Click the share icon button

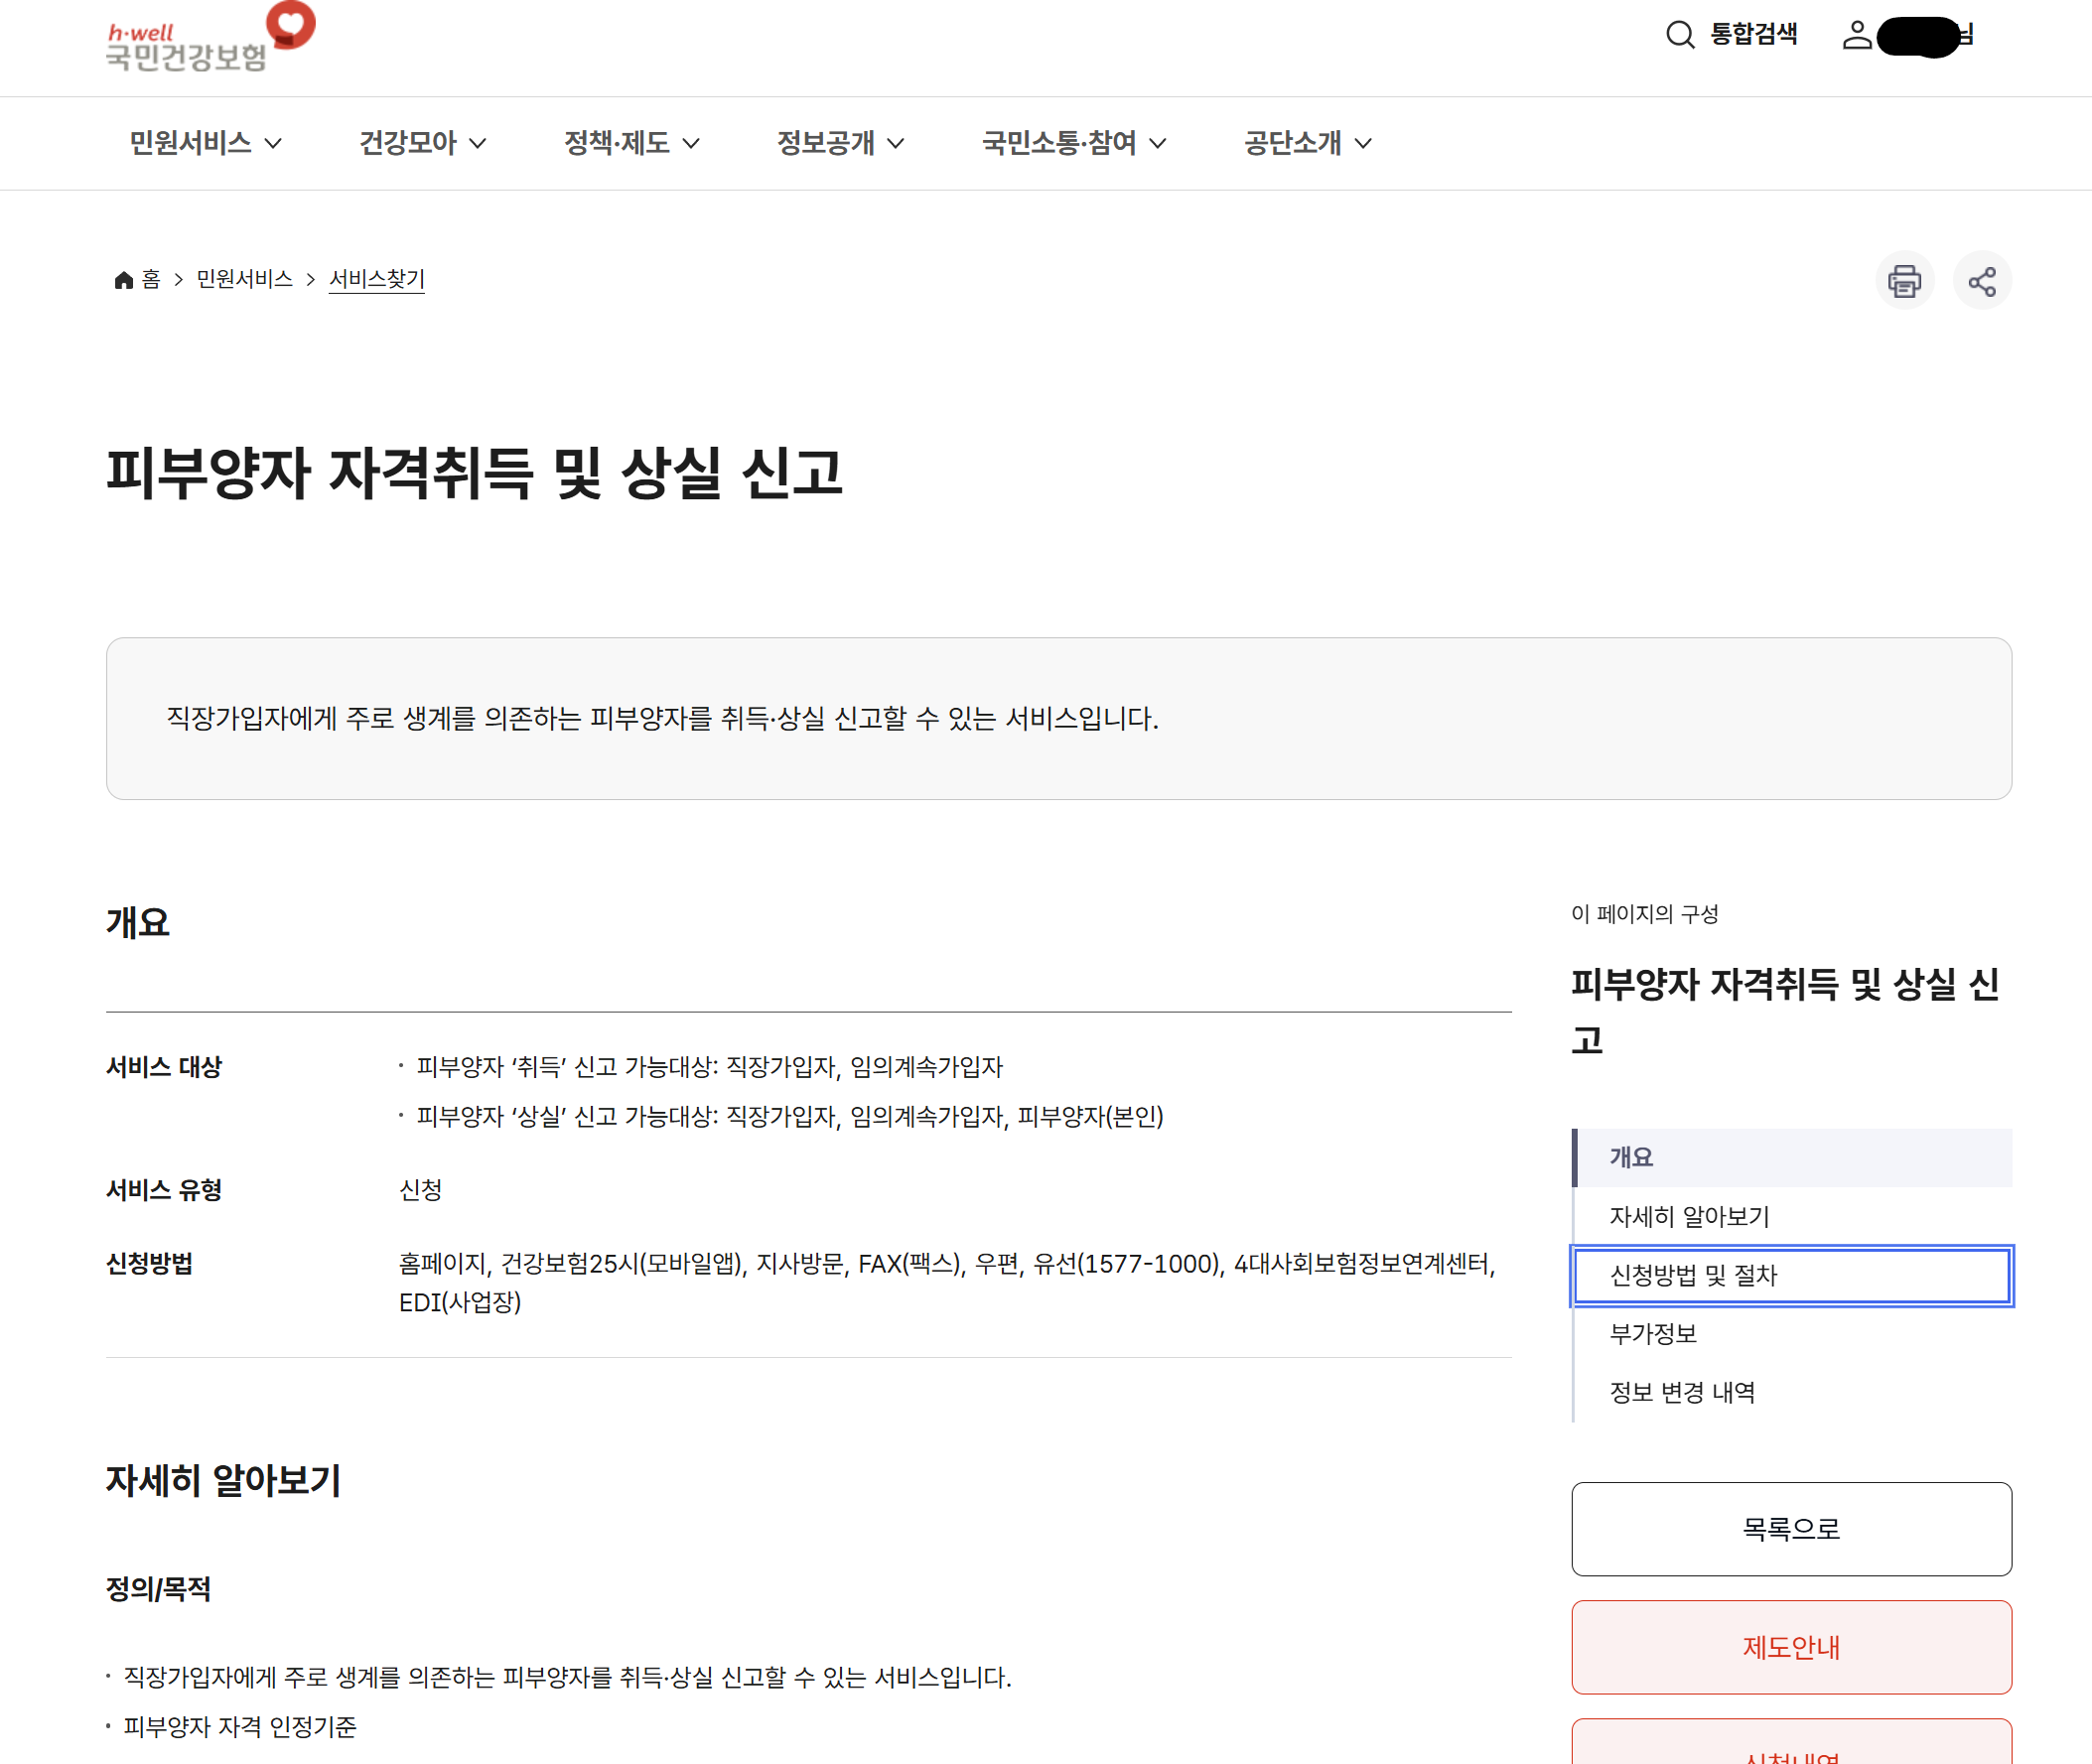pyautogui.click(x=1981, y=281)
